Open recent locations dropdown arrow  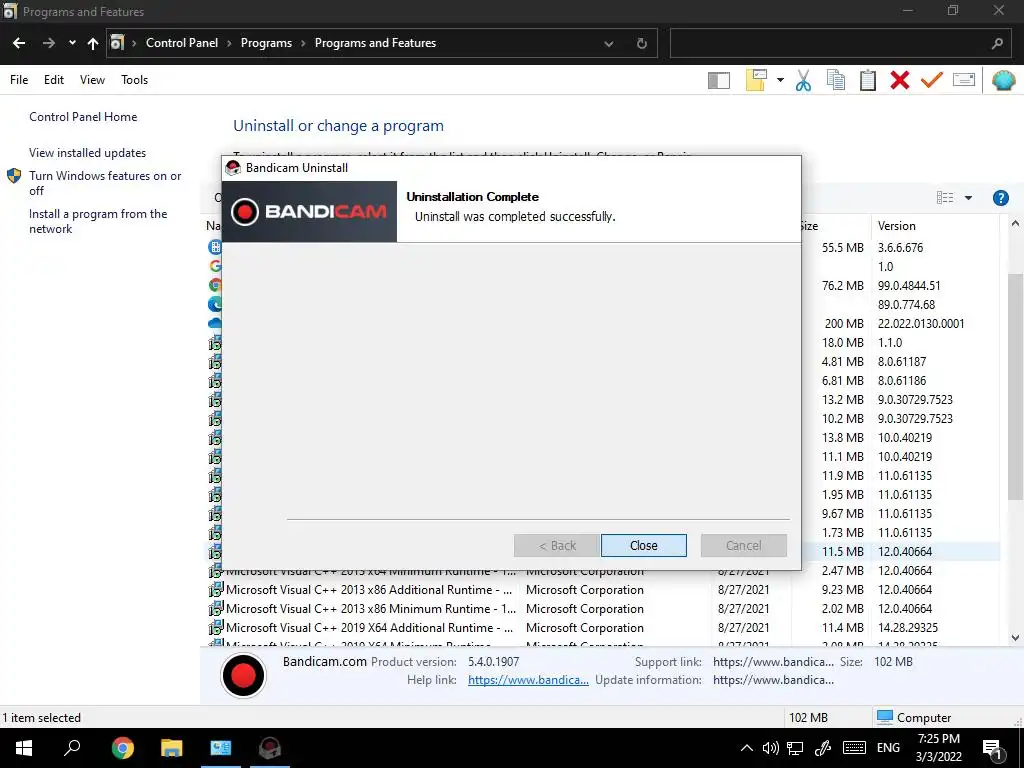(x=72, y=43)
